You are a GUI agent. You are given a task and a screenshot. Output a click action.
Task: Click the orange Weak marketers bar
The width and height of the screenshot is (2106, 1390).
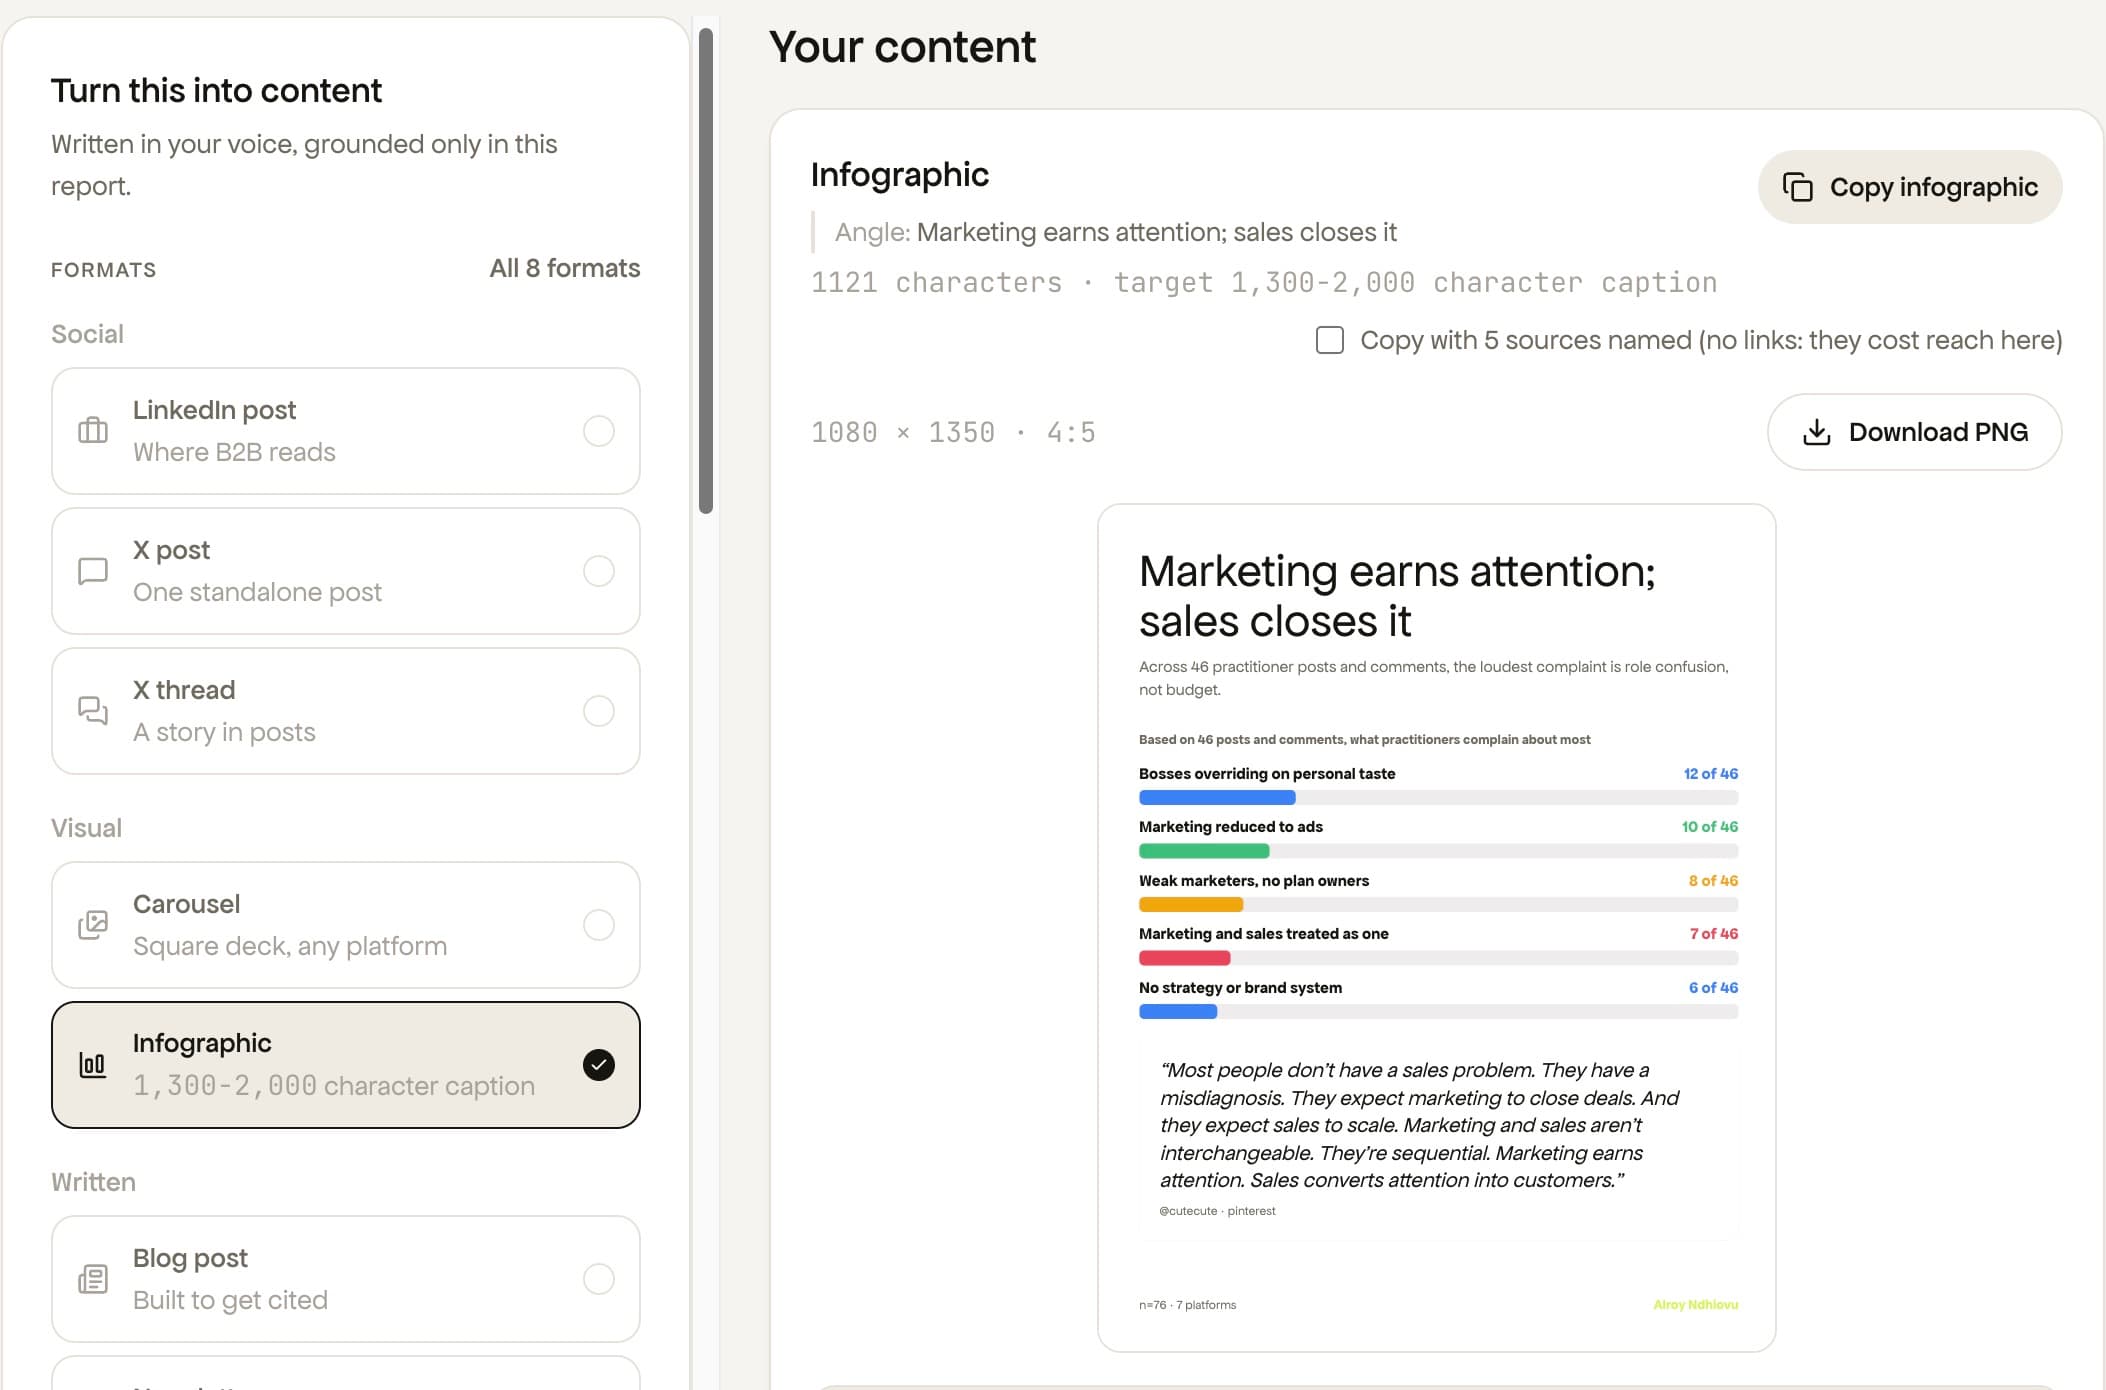[1191, 905]
